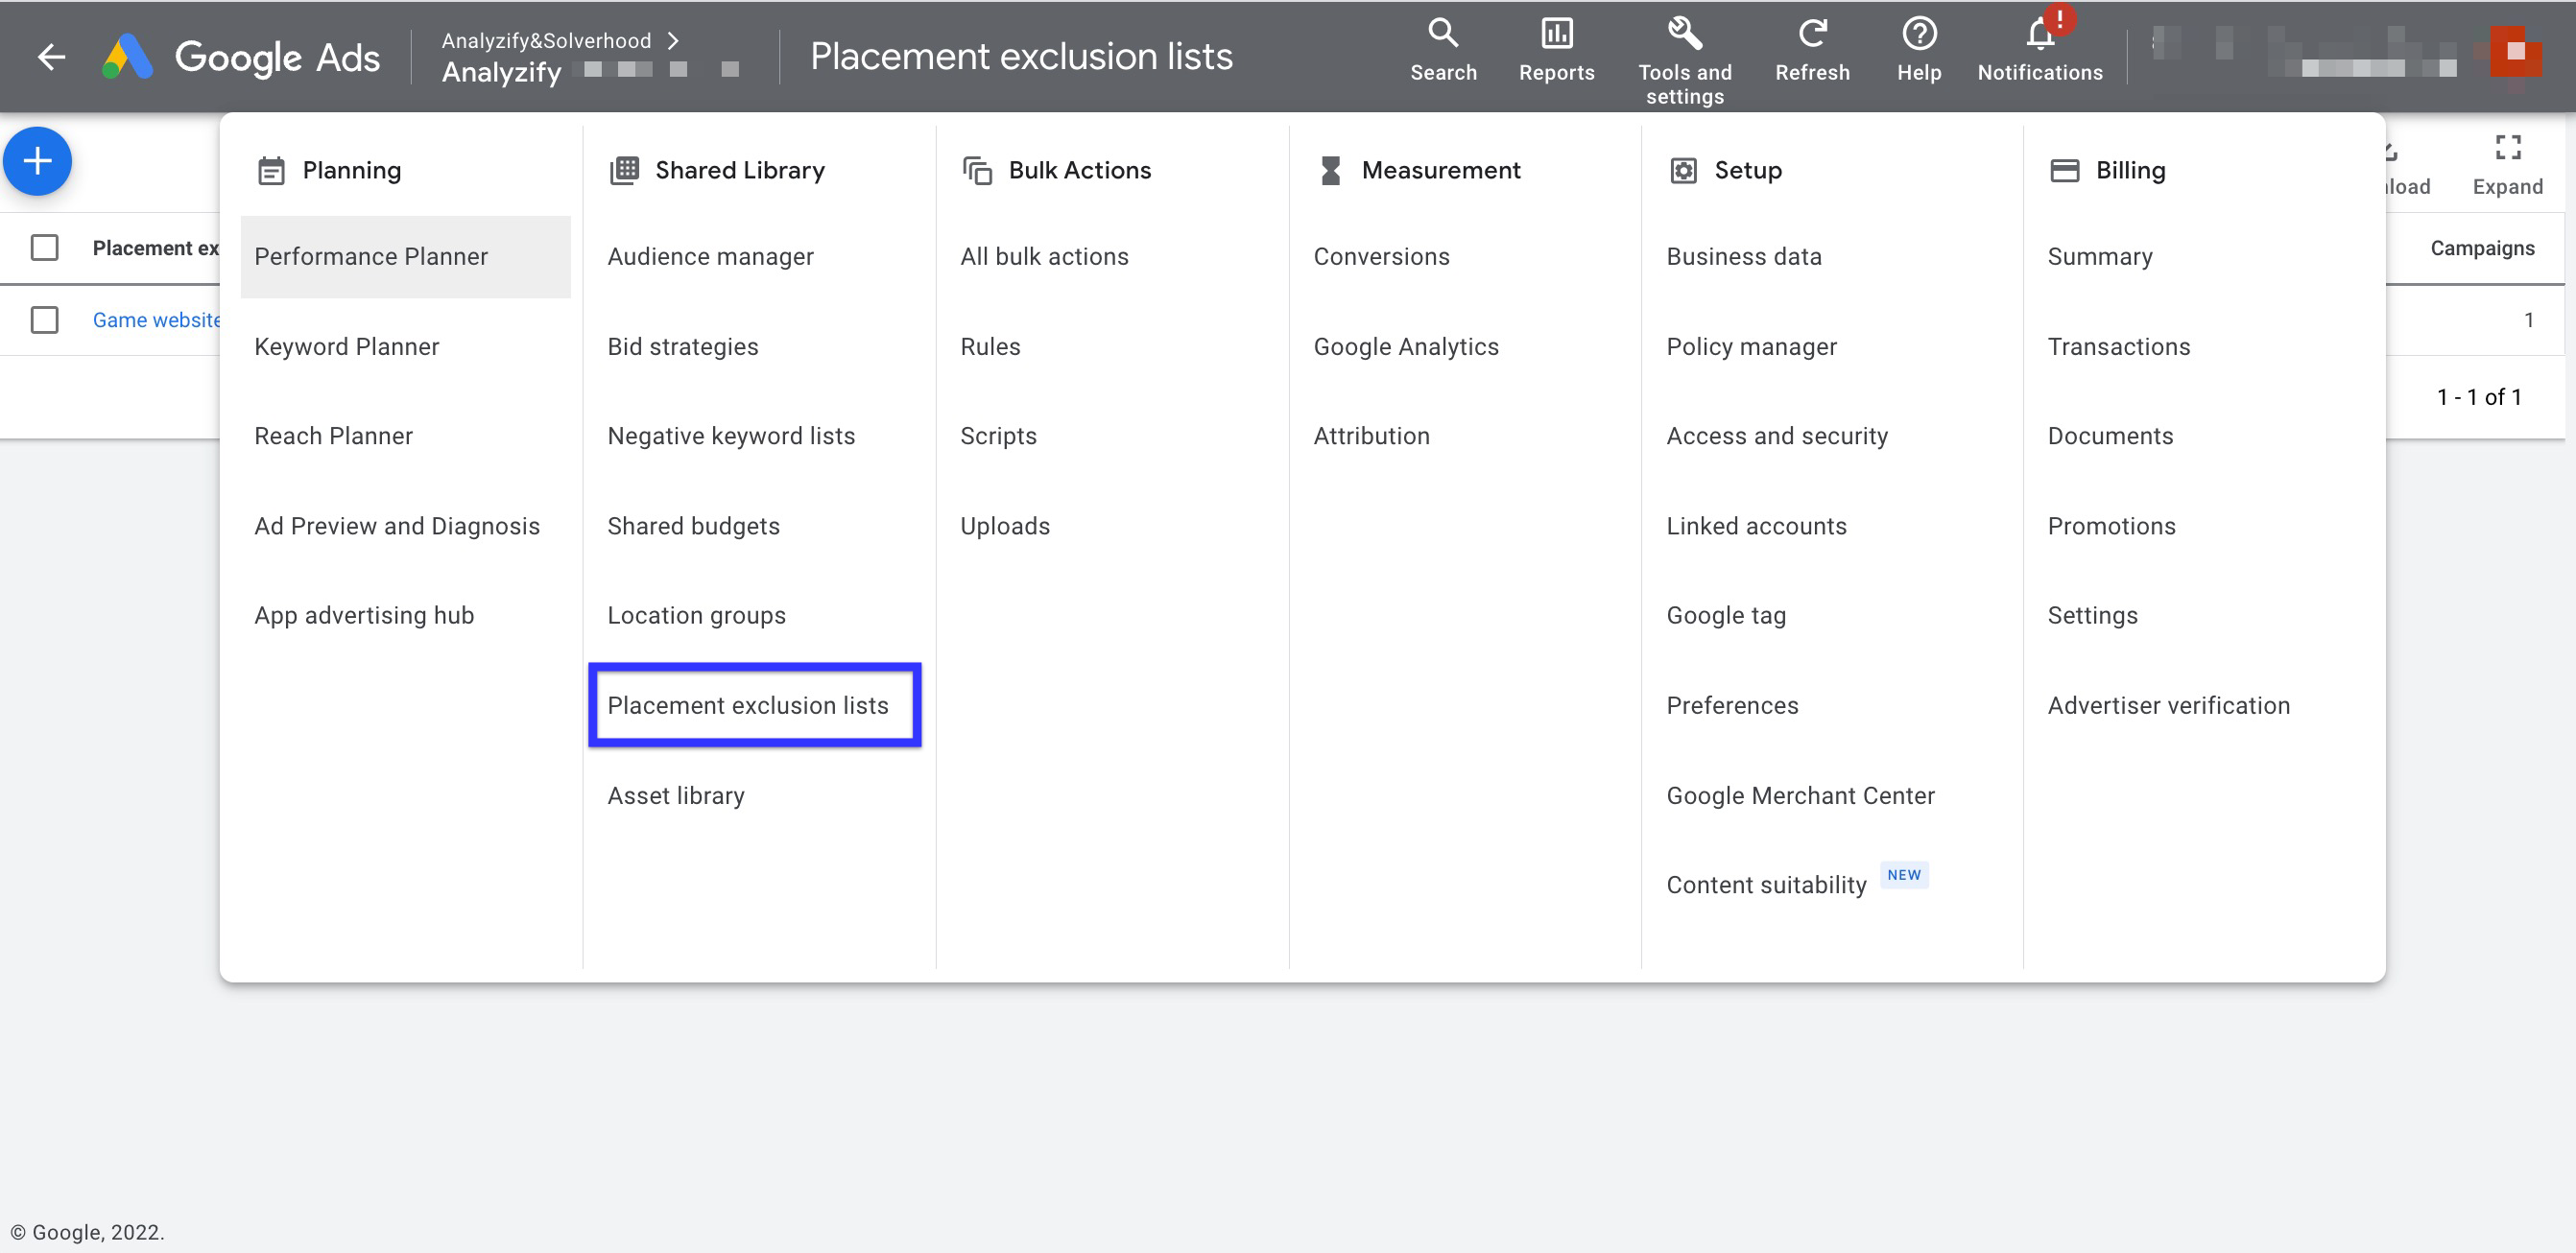The width and height of the screenshot is (2576, 1253).
Task: Click the back arrow icon
Action: tap(51, 57)
